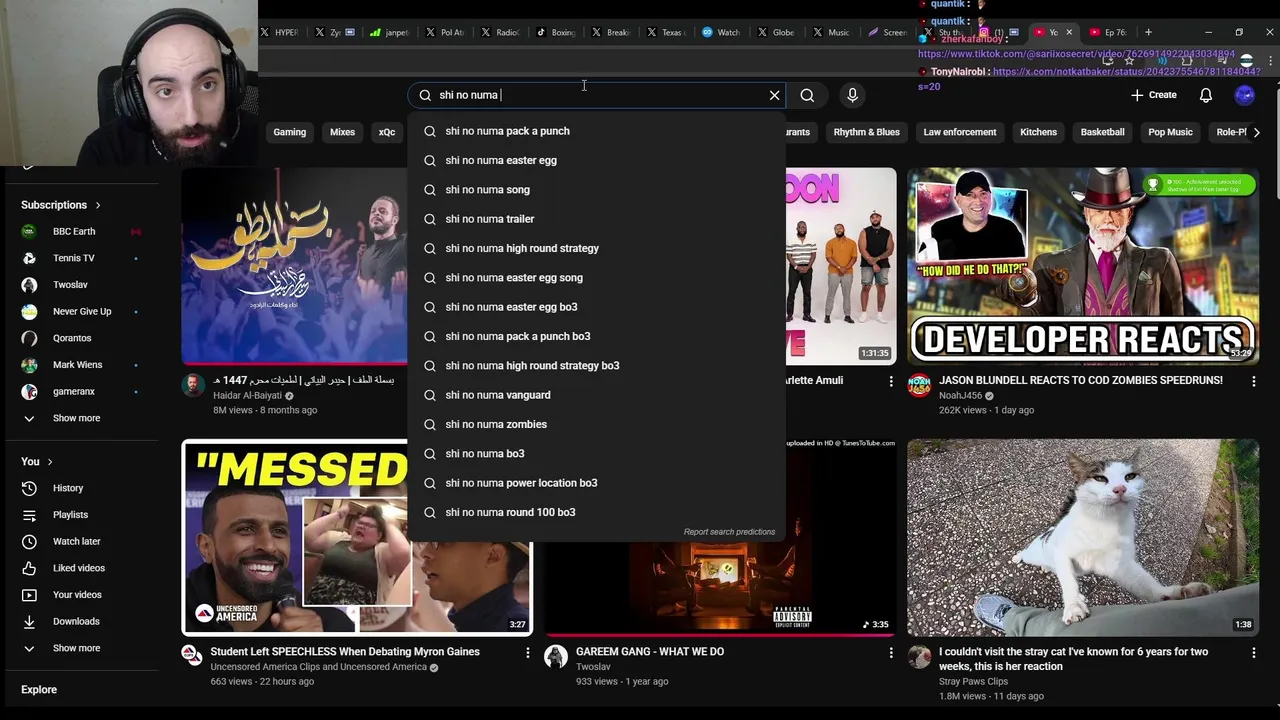Open Twoslav avatar beside Gareem Gang video
1280x720 pixels.
pyautogui.click(x=555, y=656)
